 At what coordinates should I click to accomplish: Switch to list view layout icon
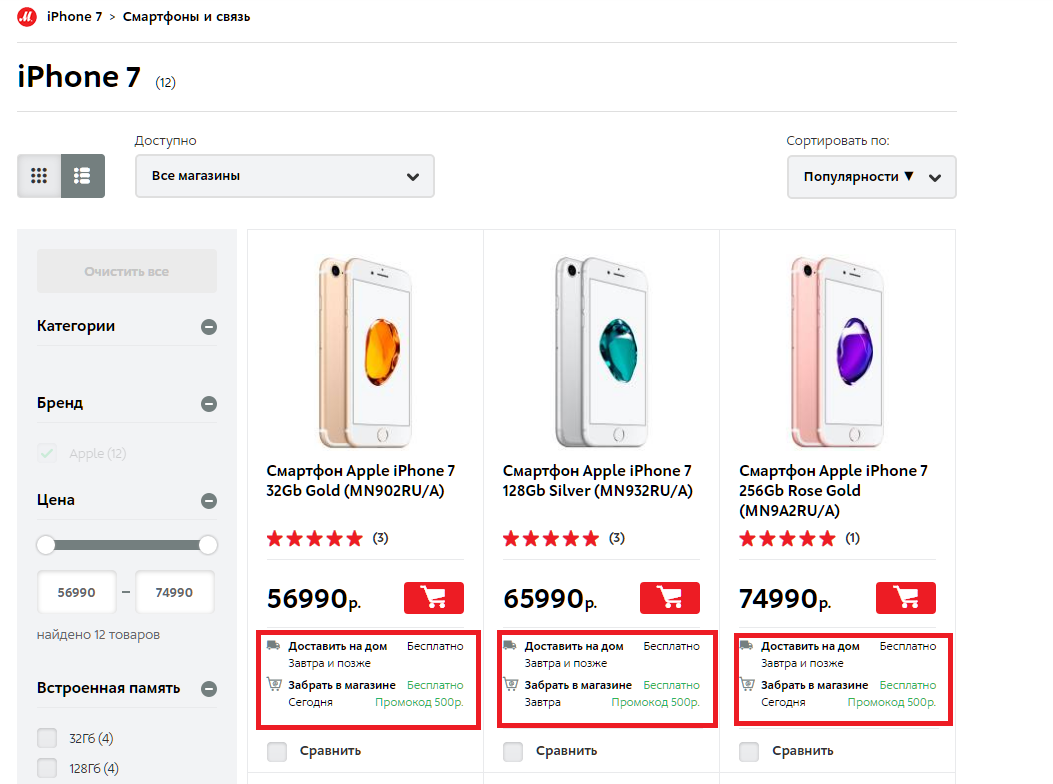coord(83,176)
